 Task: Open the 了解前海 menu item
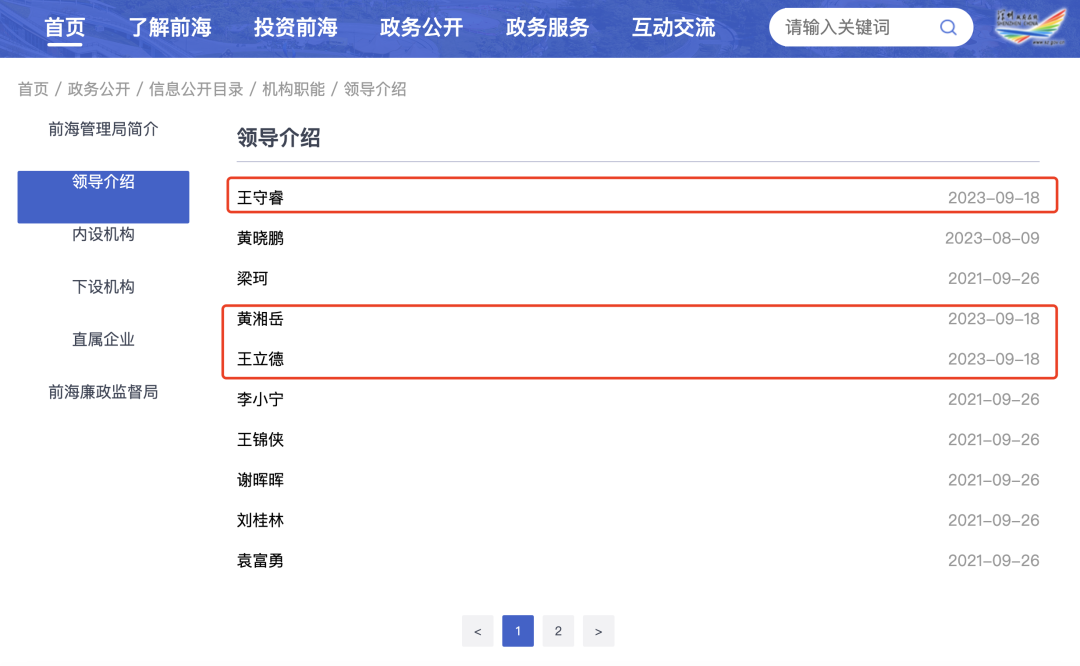[170, 28]
